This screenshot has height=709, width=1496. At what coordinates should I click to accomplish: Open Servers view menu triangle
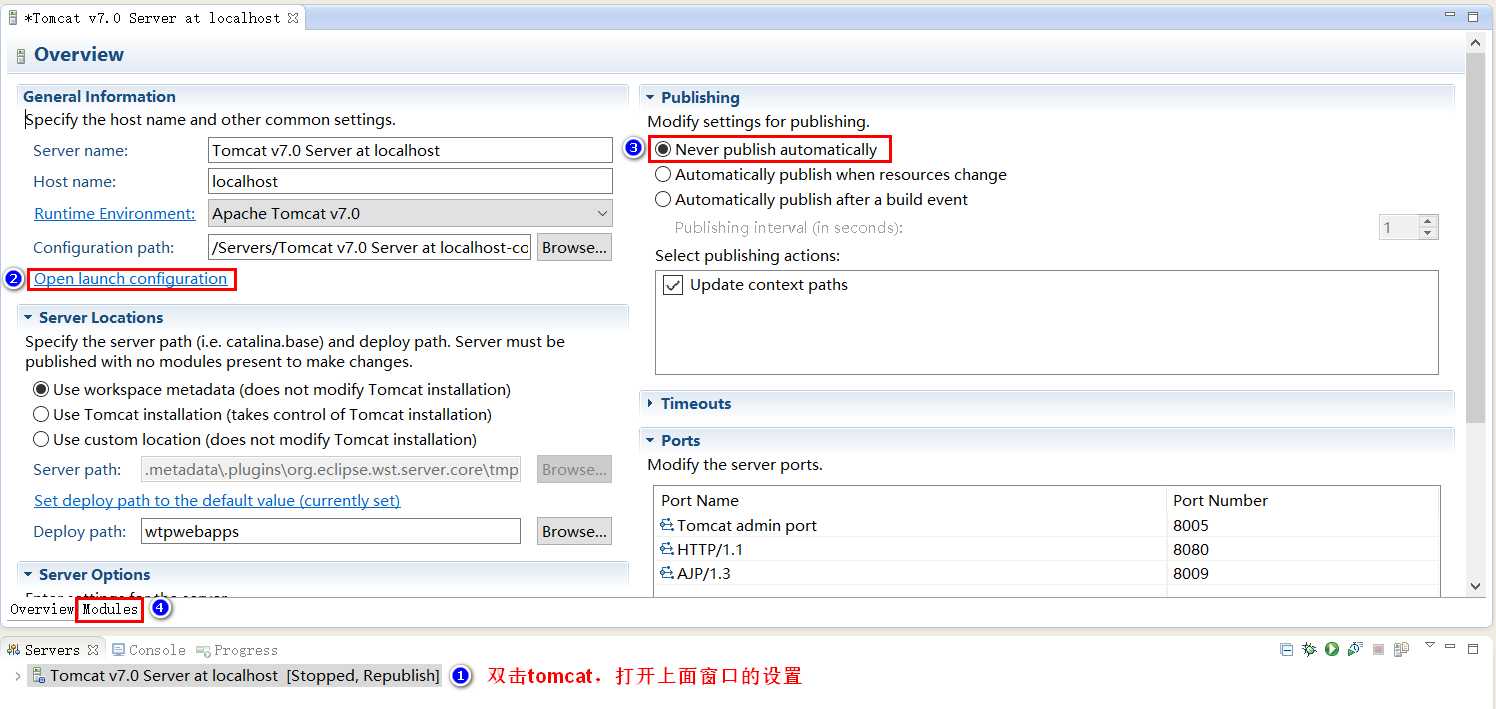click(1430, 645)
